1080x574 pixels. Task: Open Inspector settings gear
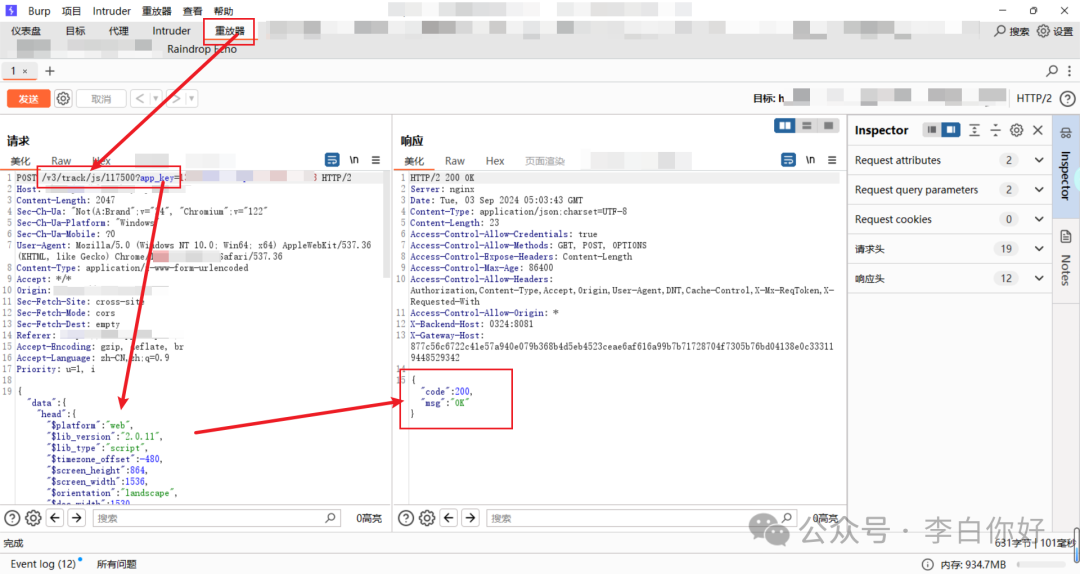[1017, 130]
